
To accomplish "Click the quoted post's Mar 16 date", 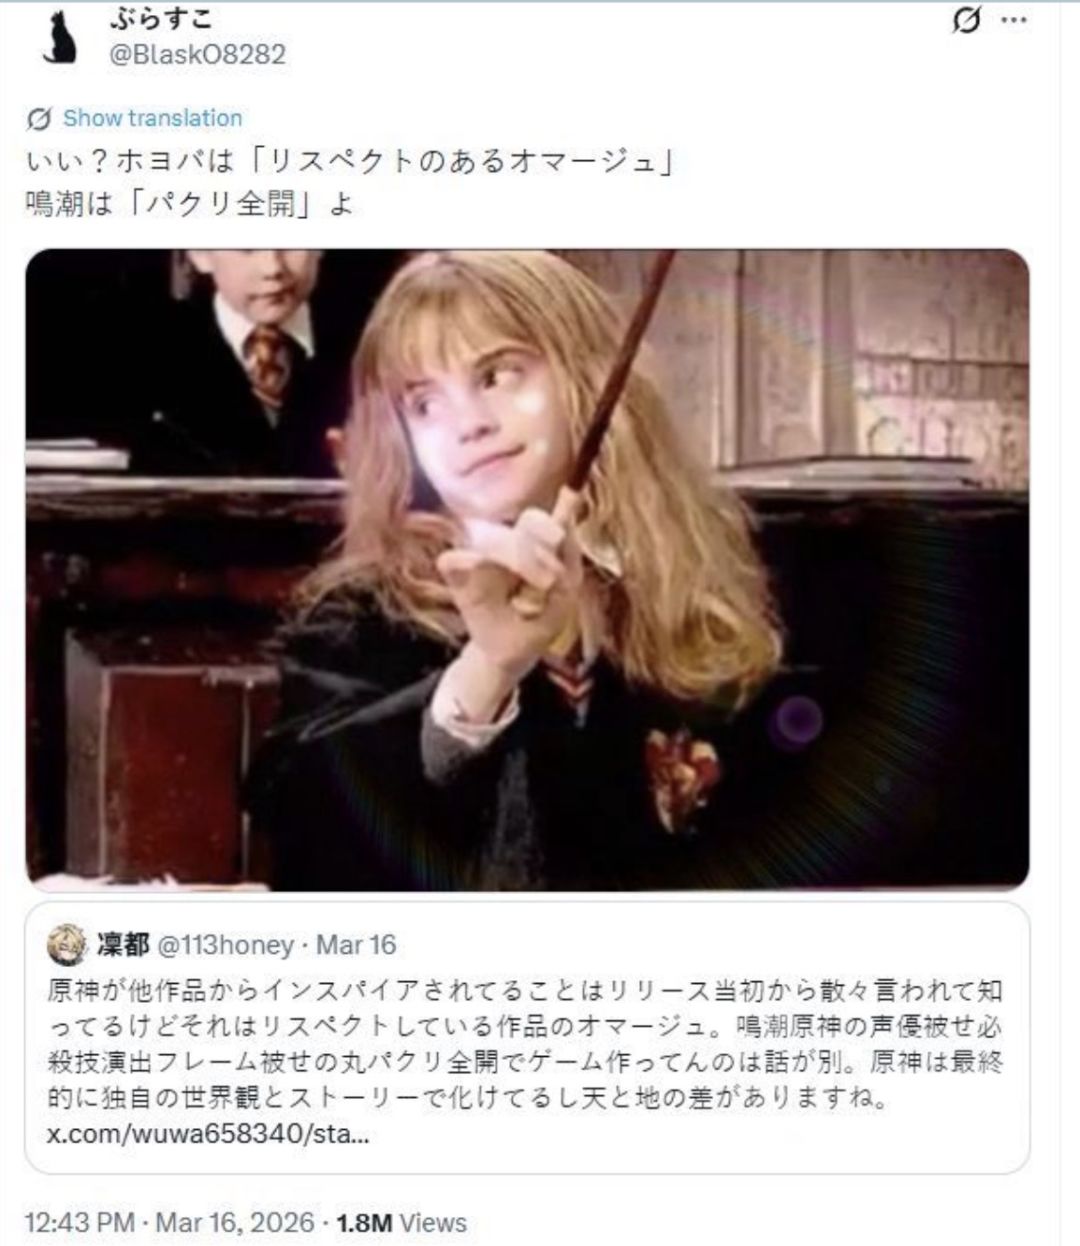I will (356, 945).
